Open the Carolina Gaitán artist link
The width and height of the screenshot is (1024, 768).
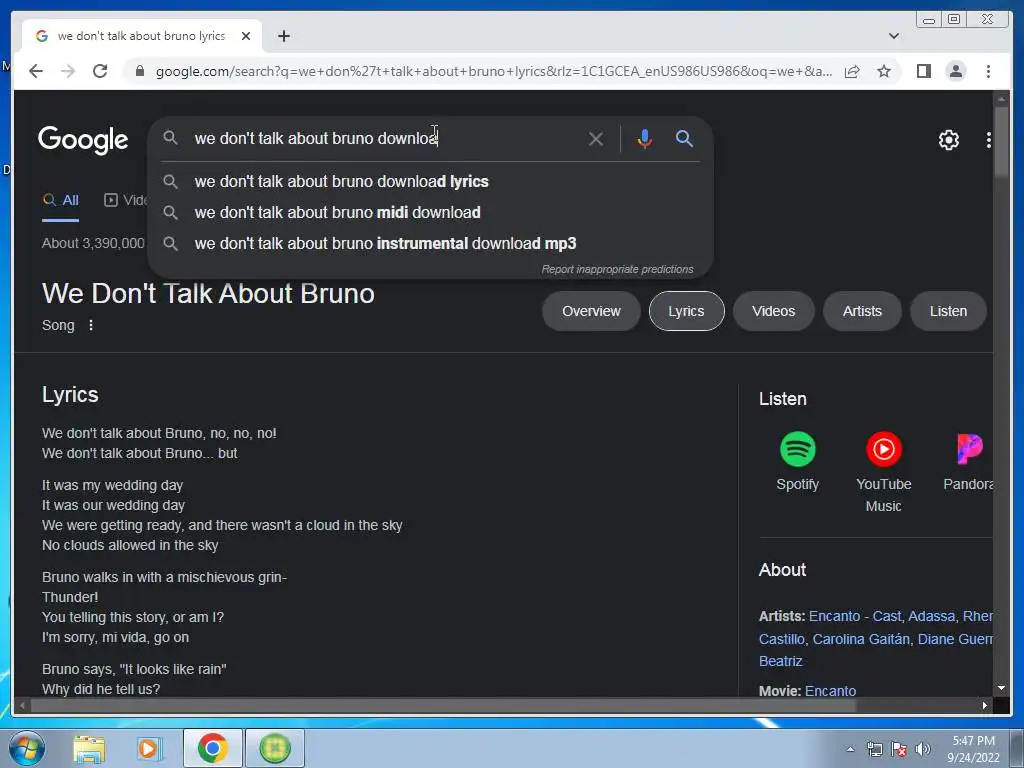click(861, 639)
